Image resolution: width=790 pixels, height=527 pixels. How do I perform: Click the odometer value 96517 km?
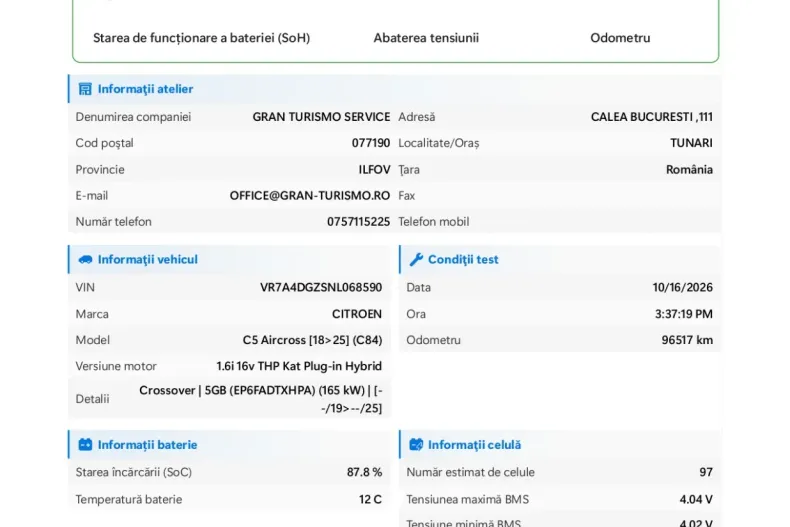pyautogui.click(x=687, y=340)
